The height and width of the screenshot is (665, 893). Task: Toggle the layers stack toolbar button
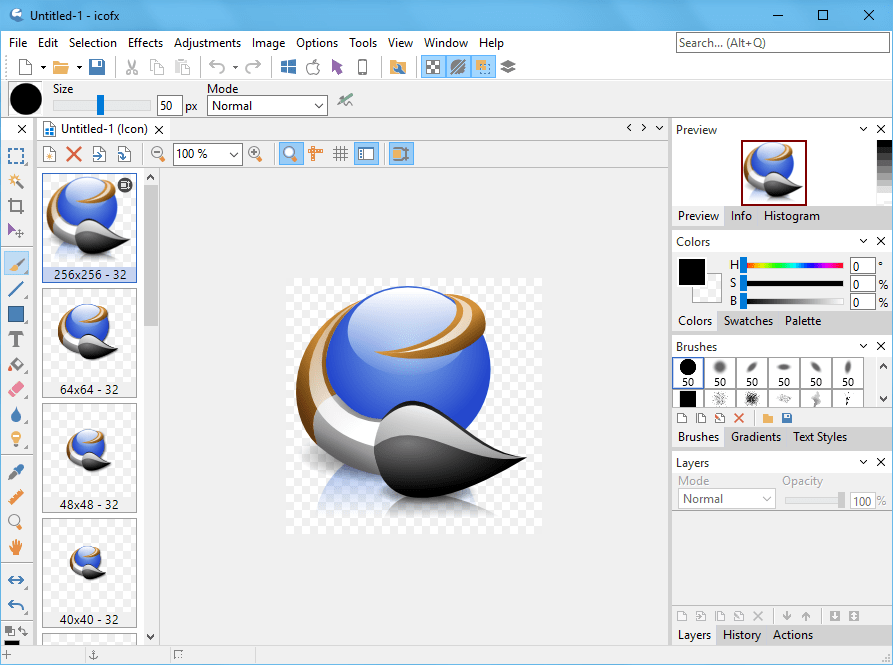(x=508, y=67)
